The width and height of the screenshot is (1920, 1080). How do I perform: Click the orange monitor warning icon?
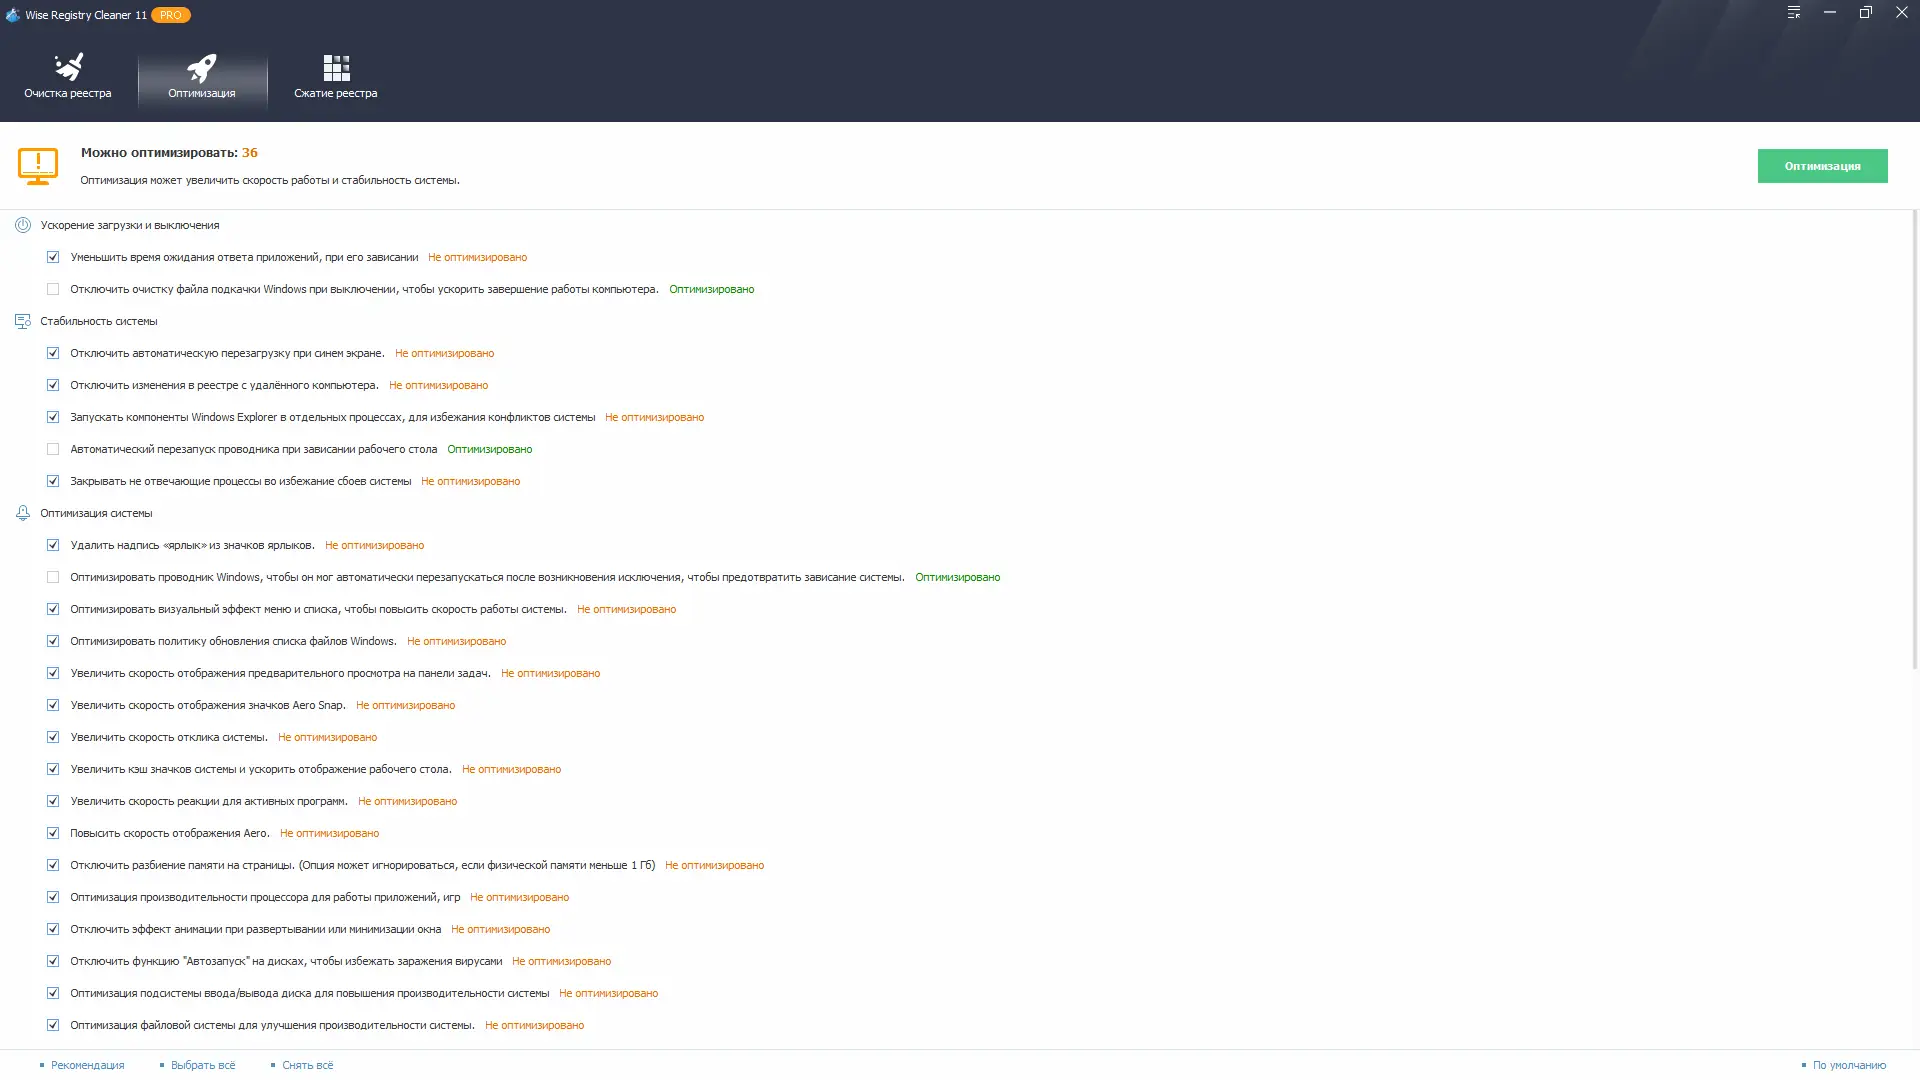pyautogui.click(x=38, y=166)
